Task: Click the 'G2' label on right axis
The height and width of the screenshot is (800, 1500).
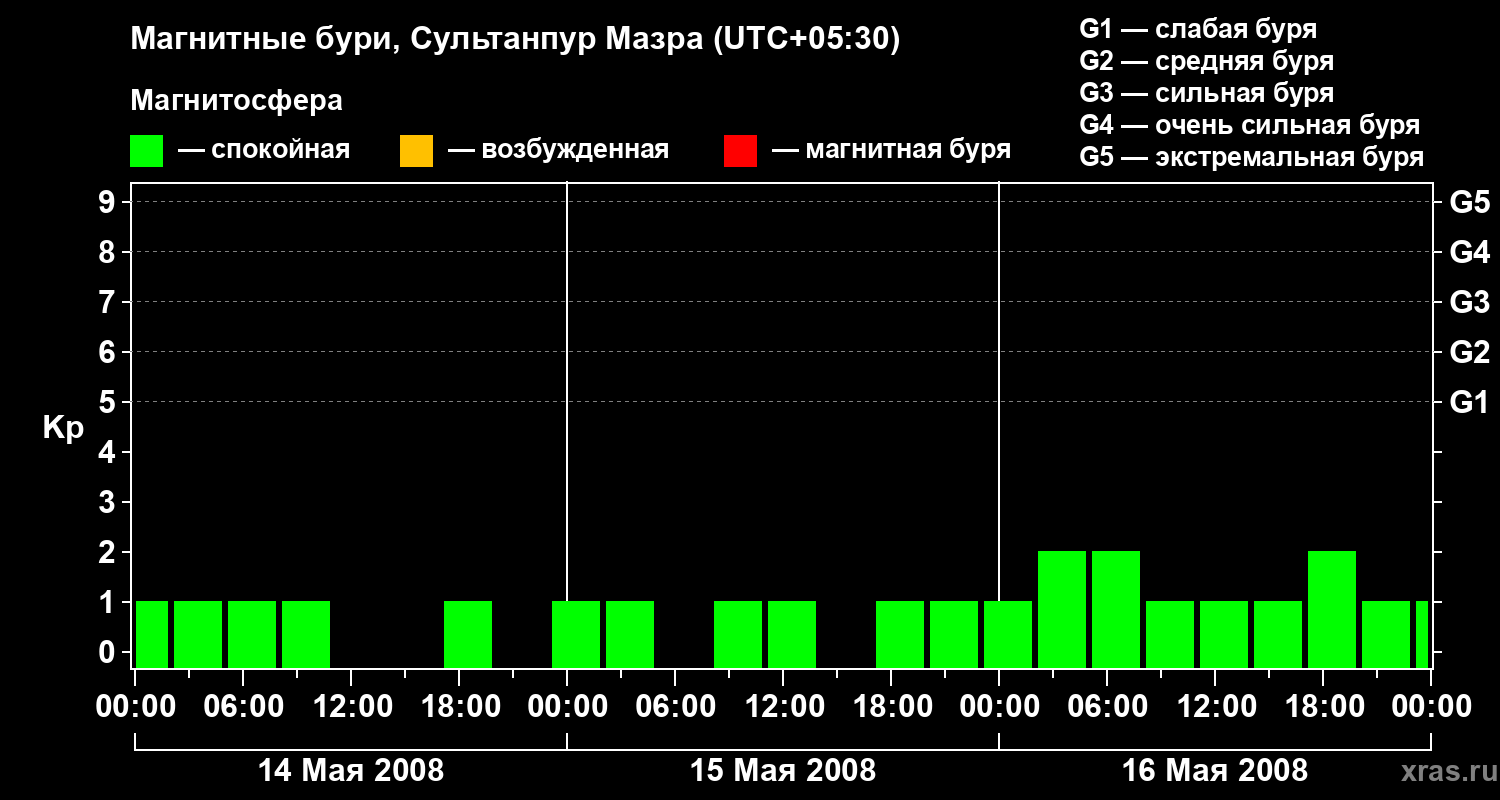Action: click(1469, 352)
